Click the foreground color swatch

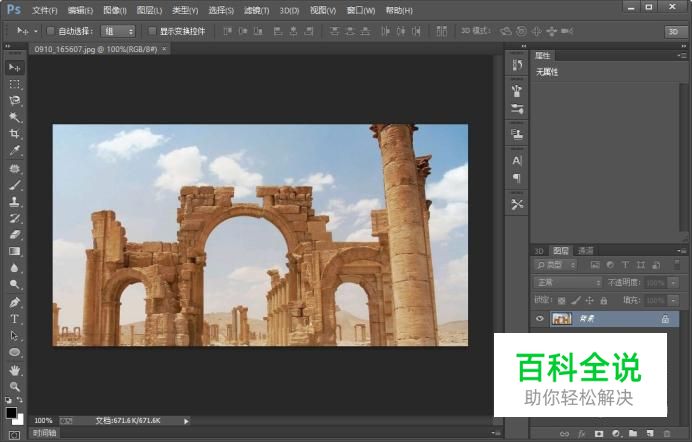tap(11, 411)
